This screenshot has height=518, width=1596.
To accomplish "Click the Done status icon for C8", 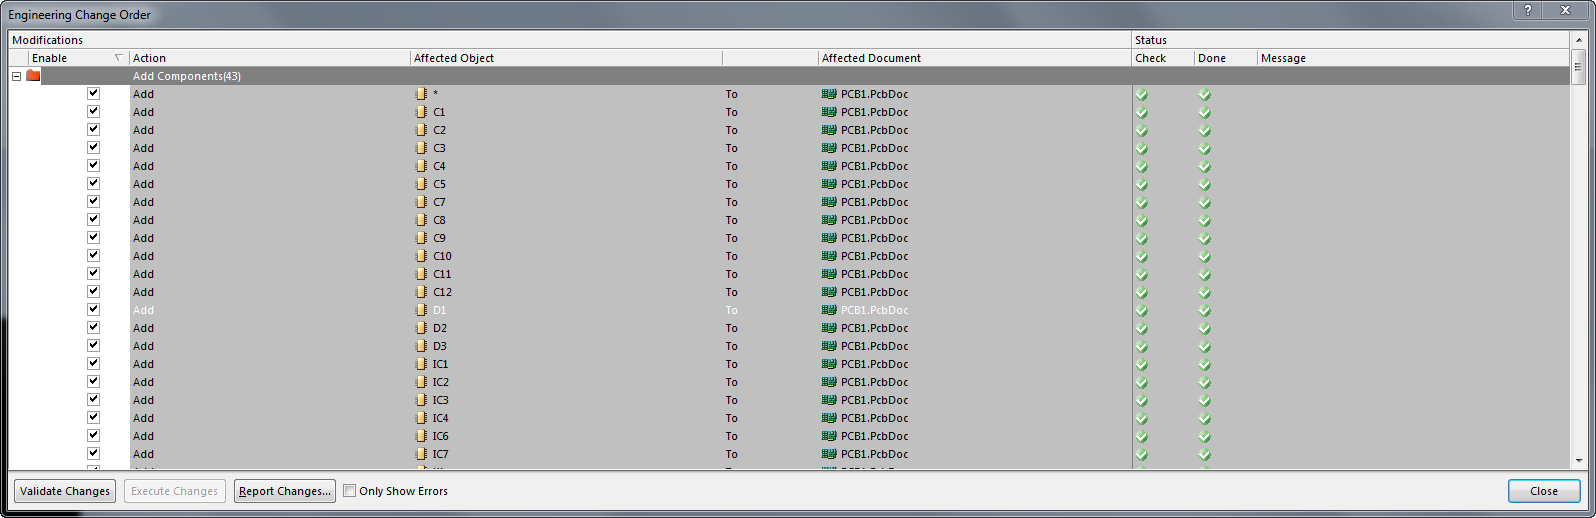I will click(1205, 220).
